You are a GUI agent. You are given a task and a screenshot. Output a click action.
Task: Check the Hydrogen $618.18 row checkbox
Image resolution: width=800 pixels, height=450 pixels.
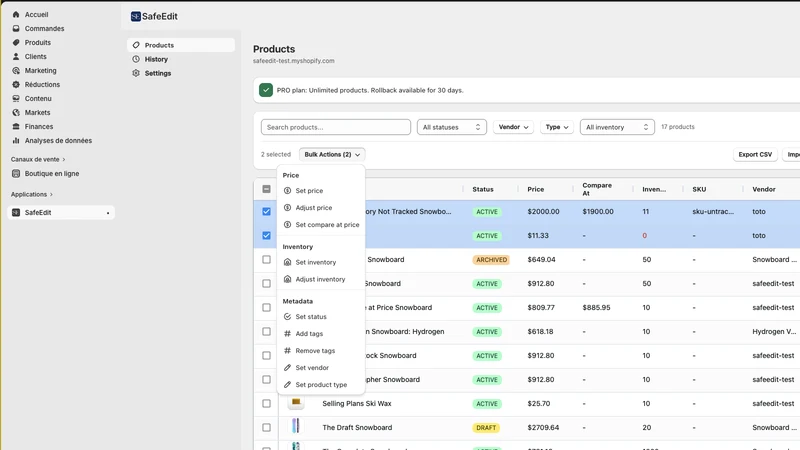point(266,331)
